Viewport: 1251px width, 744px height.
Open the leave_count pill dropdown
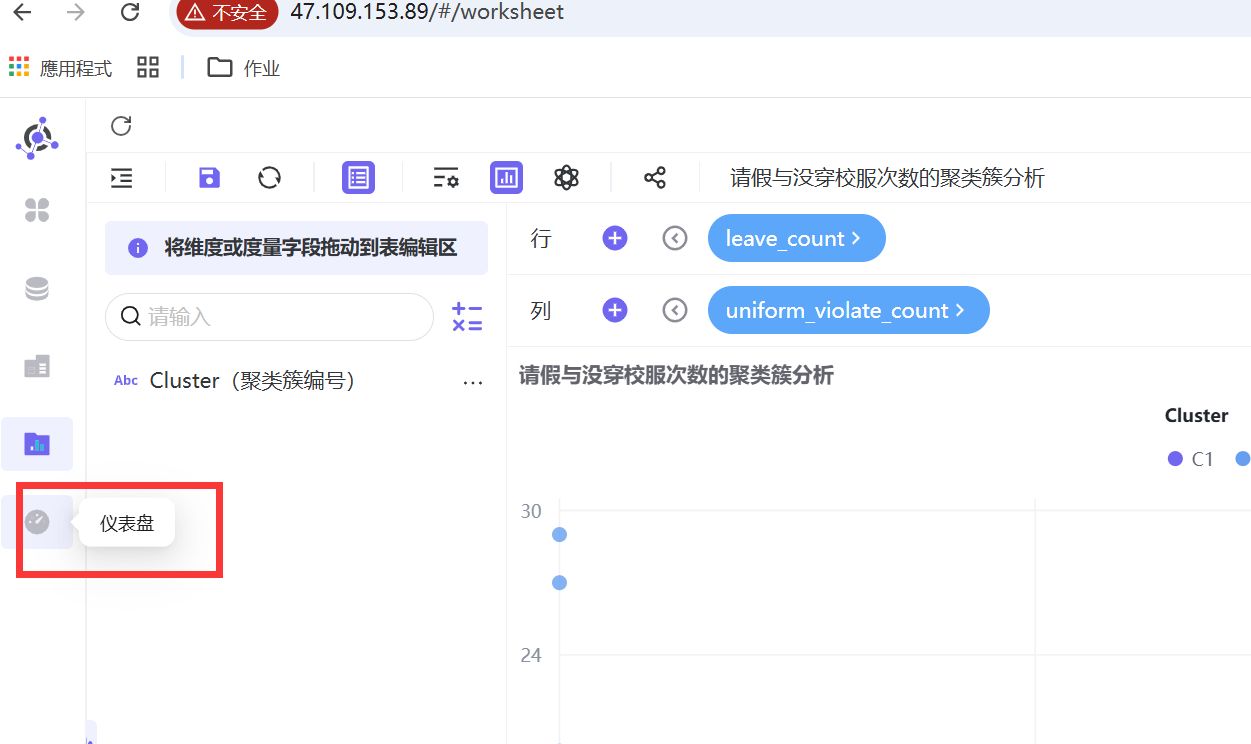(796, 238)
